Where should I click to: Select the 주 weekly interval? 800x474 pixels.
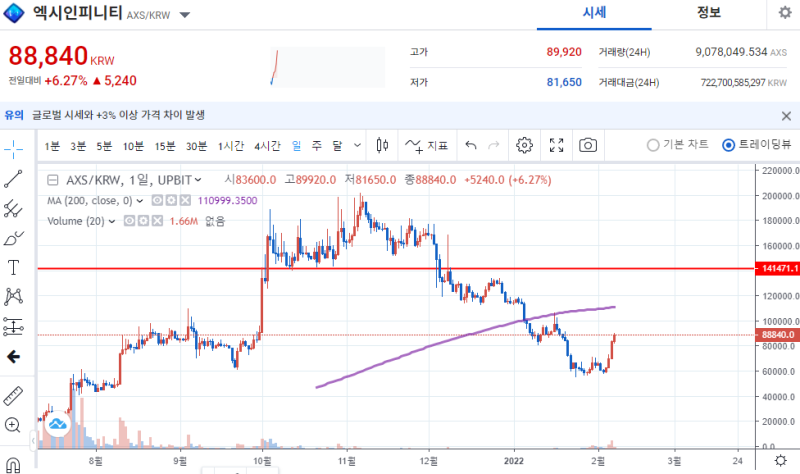[317, 146]
